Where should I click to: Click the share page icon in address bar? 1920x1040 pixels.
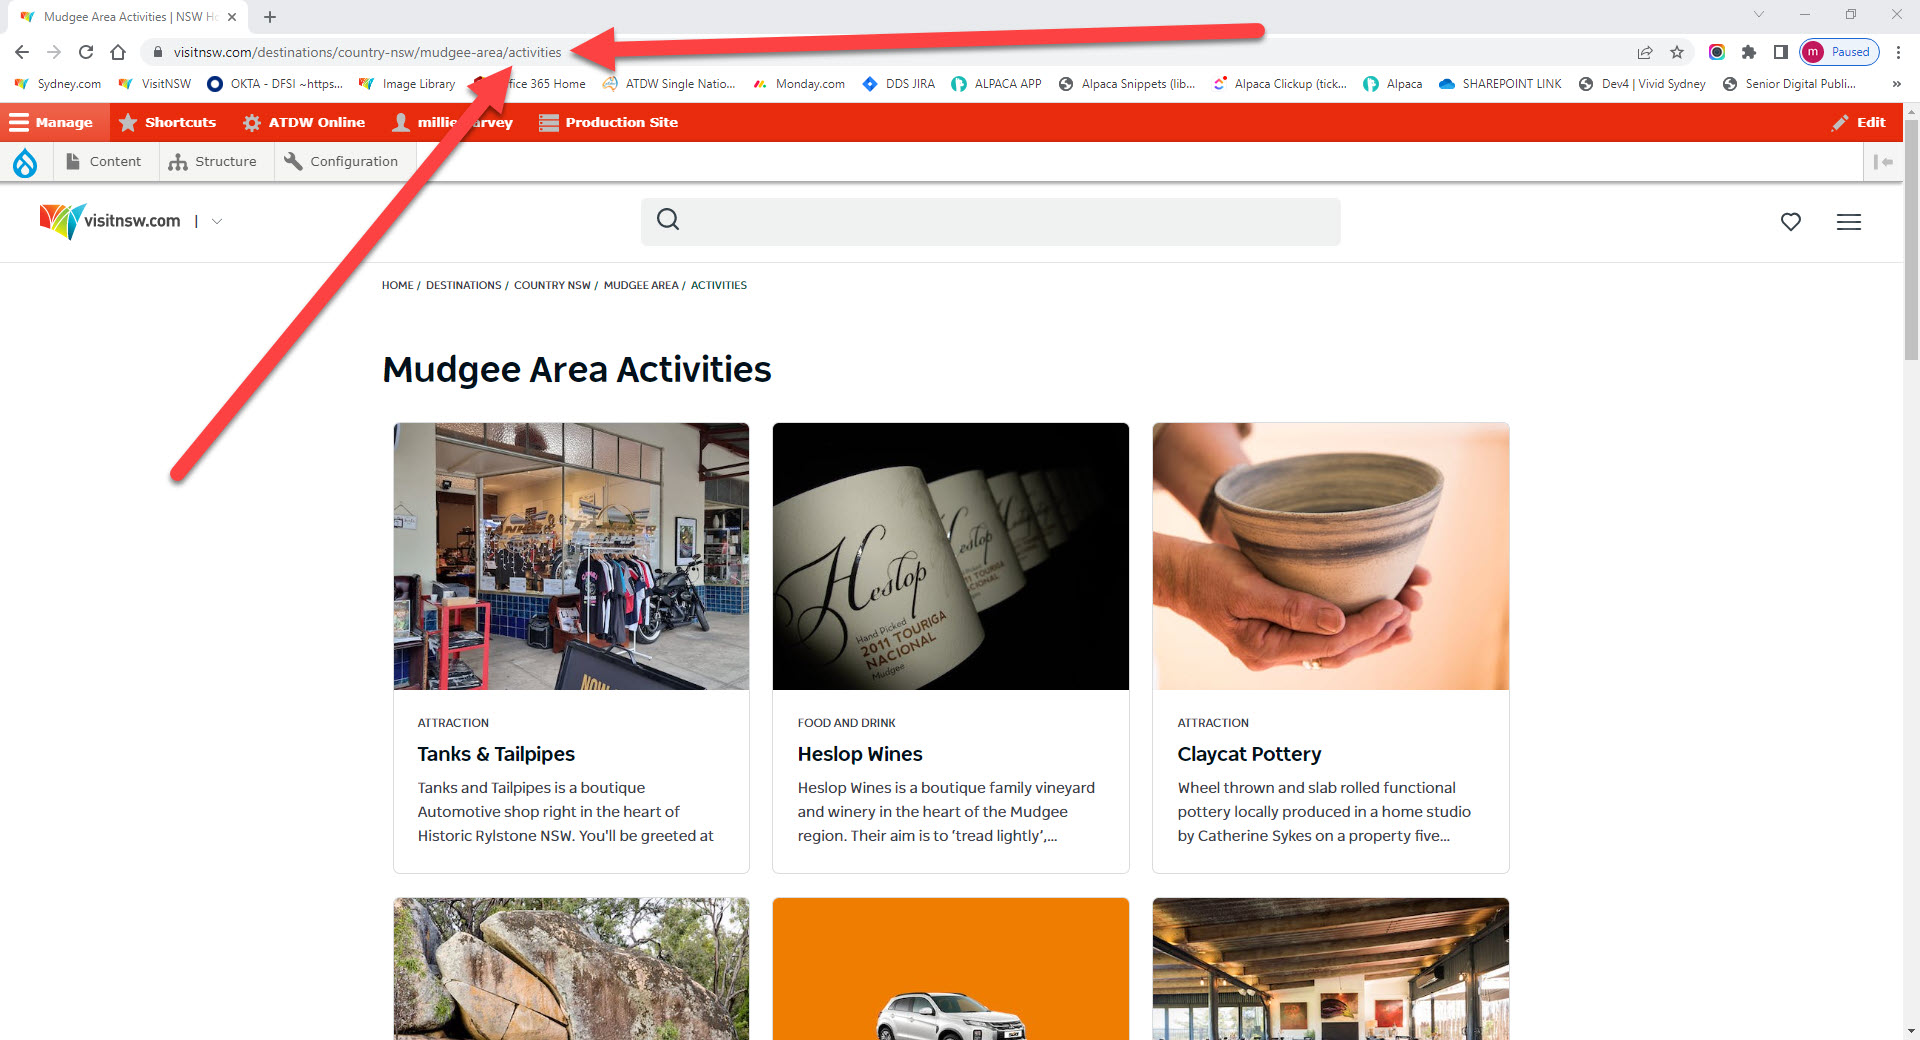(1645, 52)
